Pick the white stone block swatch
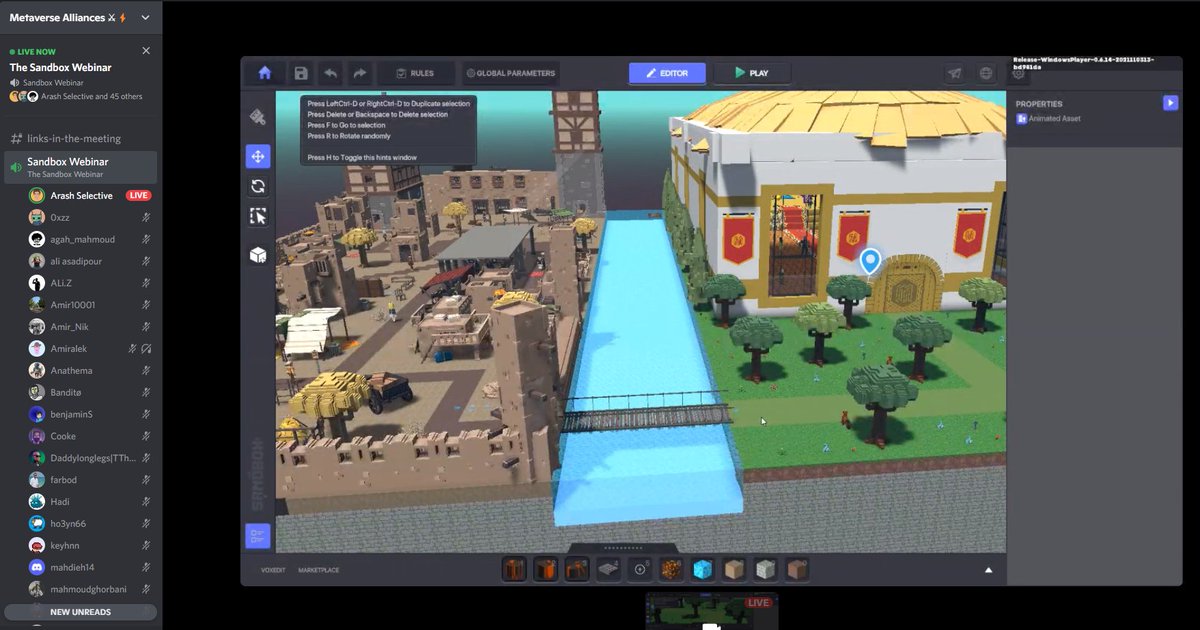This screenshot has height=630, width=1200. 765,570
